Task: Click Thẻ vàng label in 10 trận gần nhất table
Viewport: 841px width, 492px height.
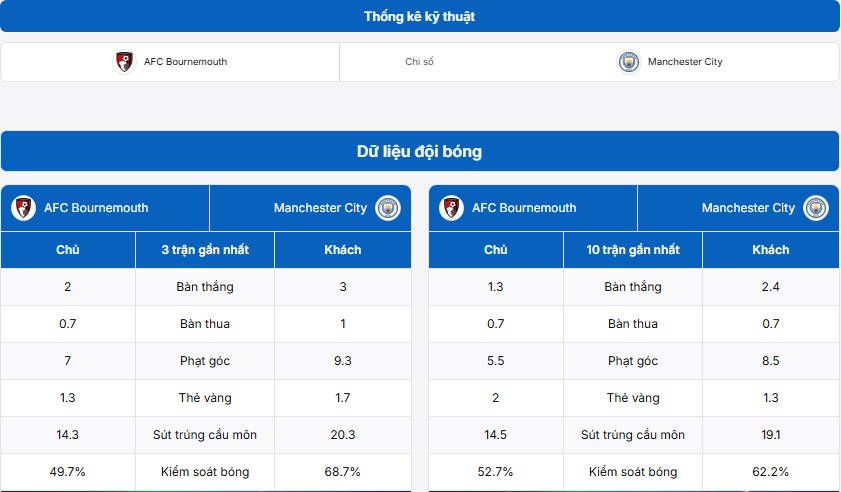Action: pos(633,398)
